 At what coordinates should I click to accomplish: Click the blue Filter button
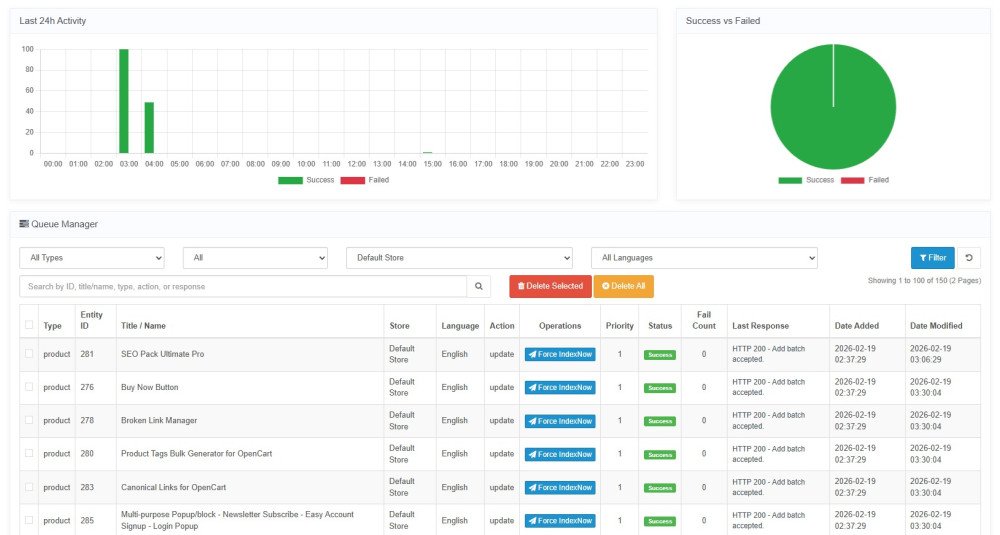pyautogui.click(x=932, y=258)
